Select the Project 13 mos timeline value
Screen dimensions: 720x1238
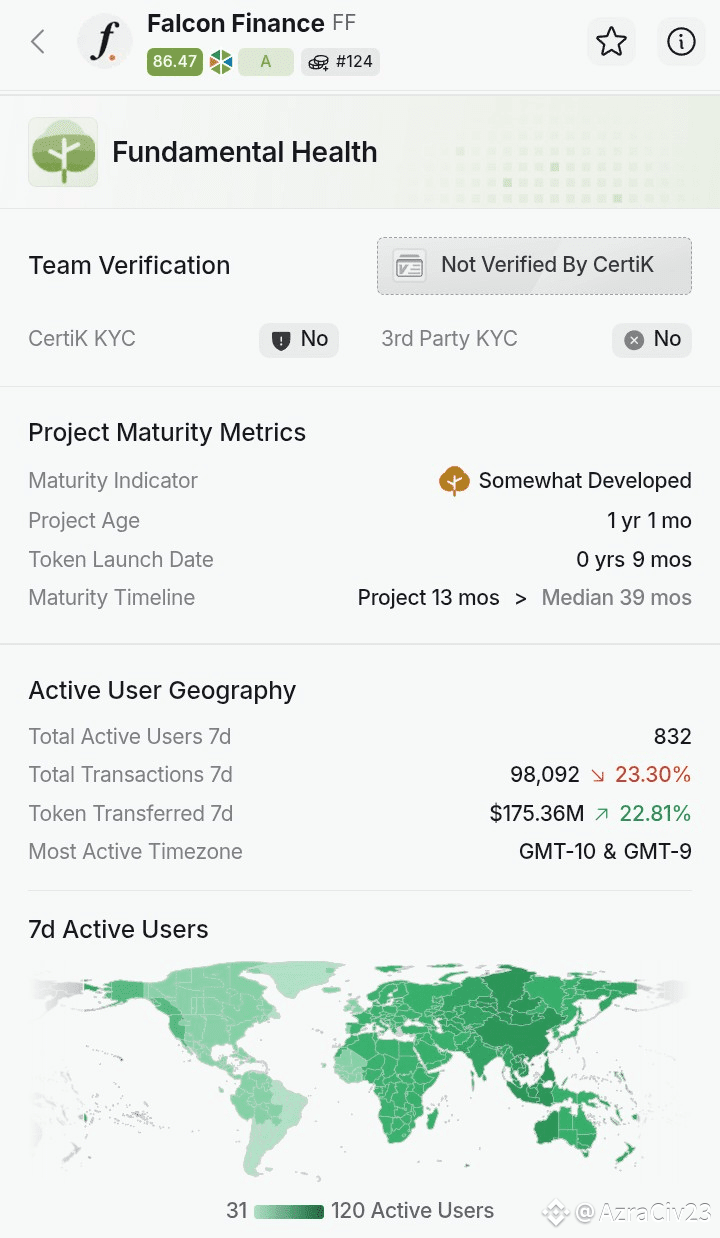click(x=429, y=598)
